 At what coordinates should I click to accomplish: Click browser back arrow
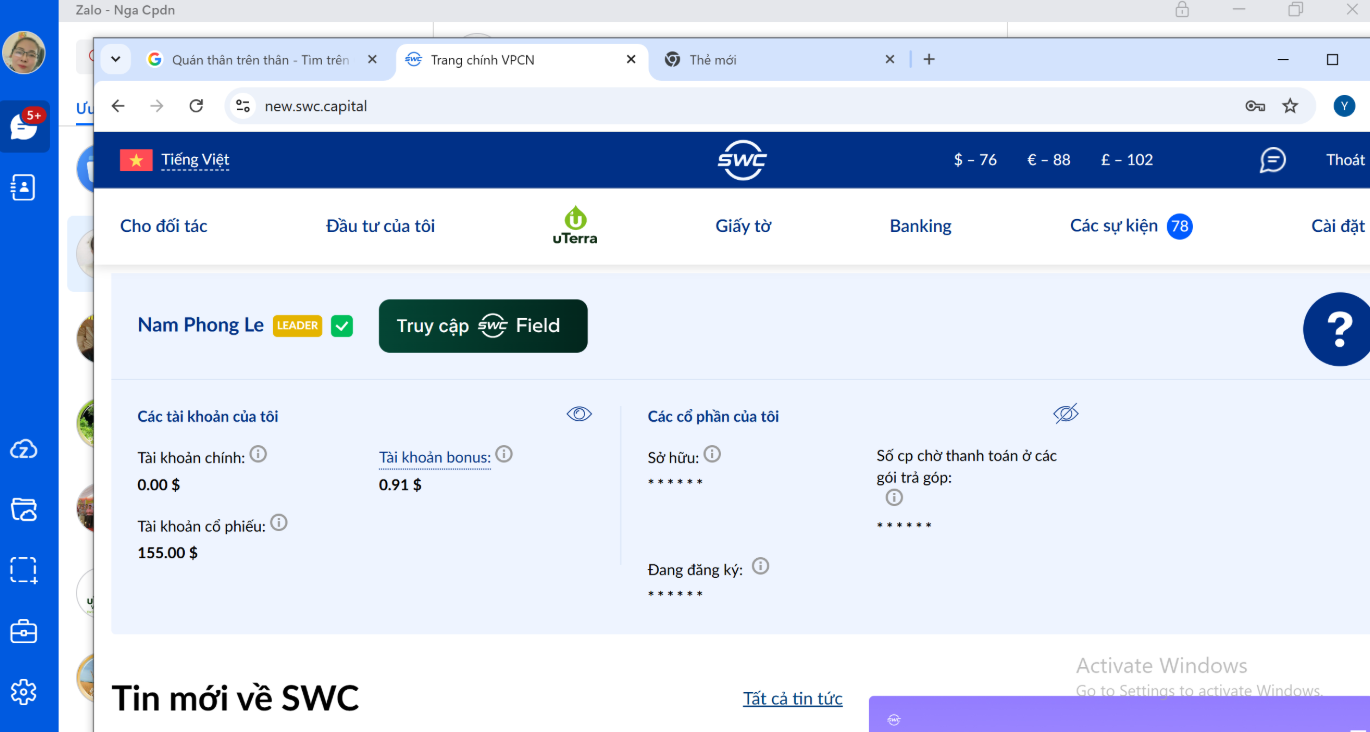click(x=118, y=106)
